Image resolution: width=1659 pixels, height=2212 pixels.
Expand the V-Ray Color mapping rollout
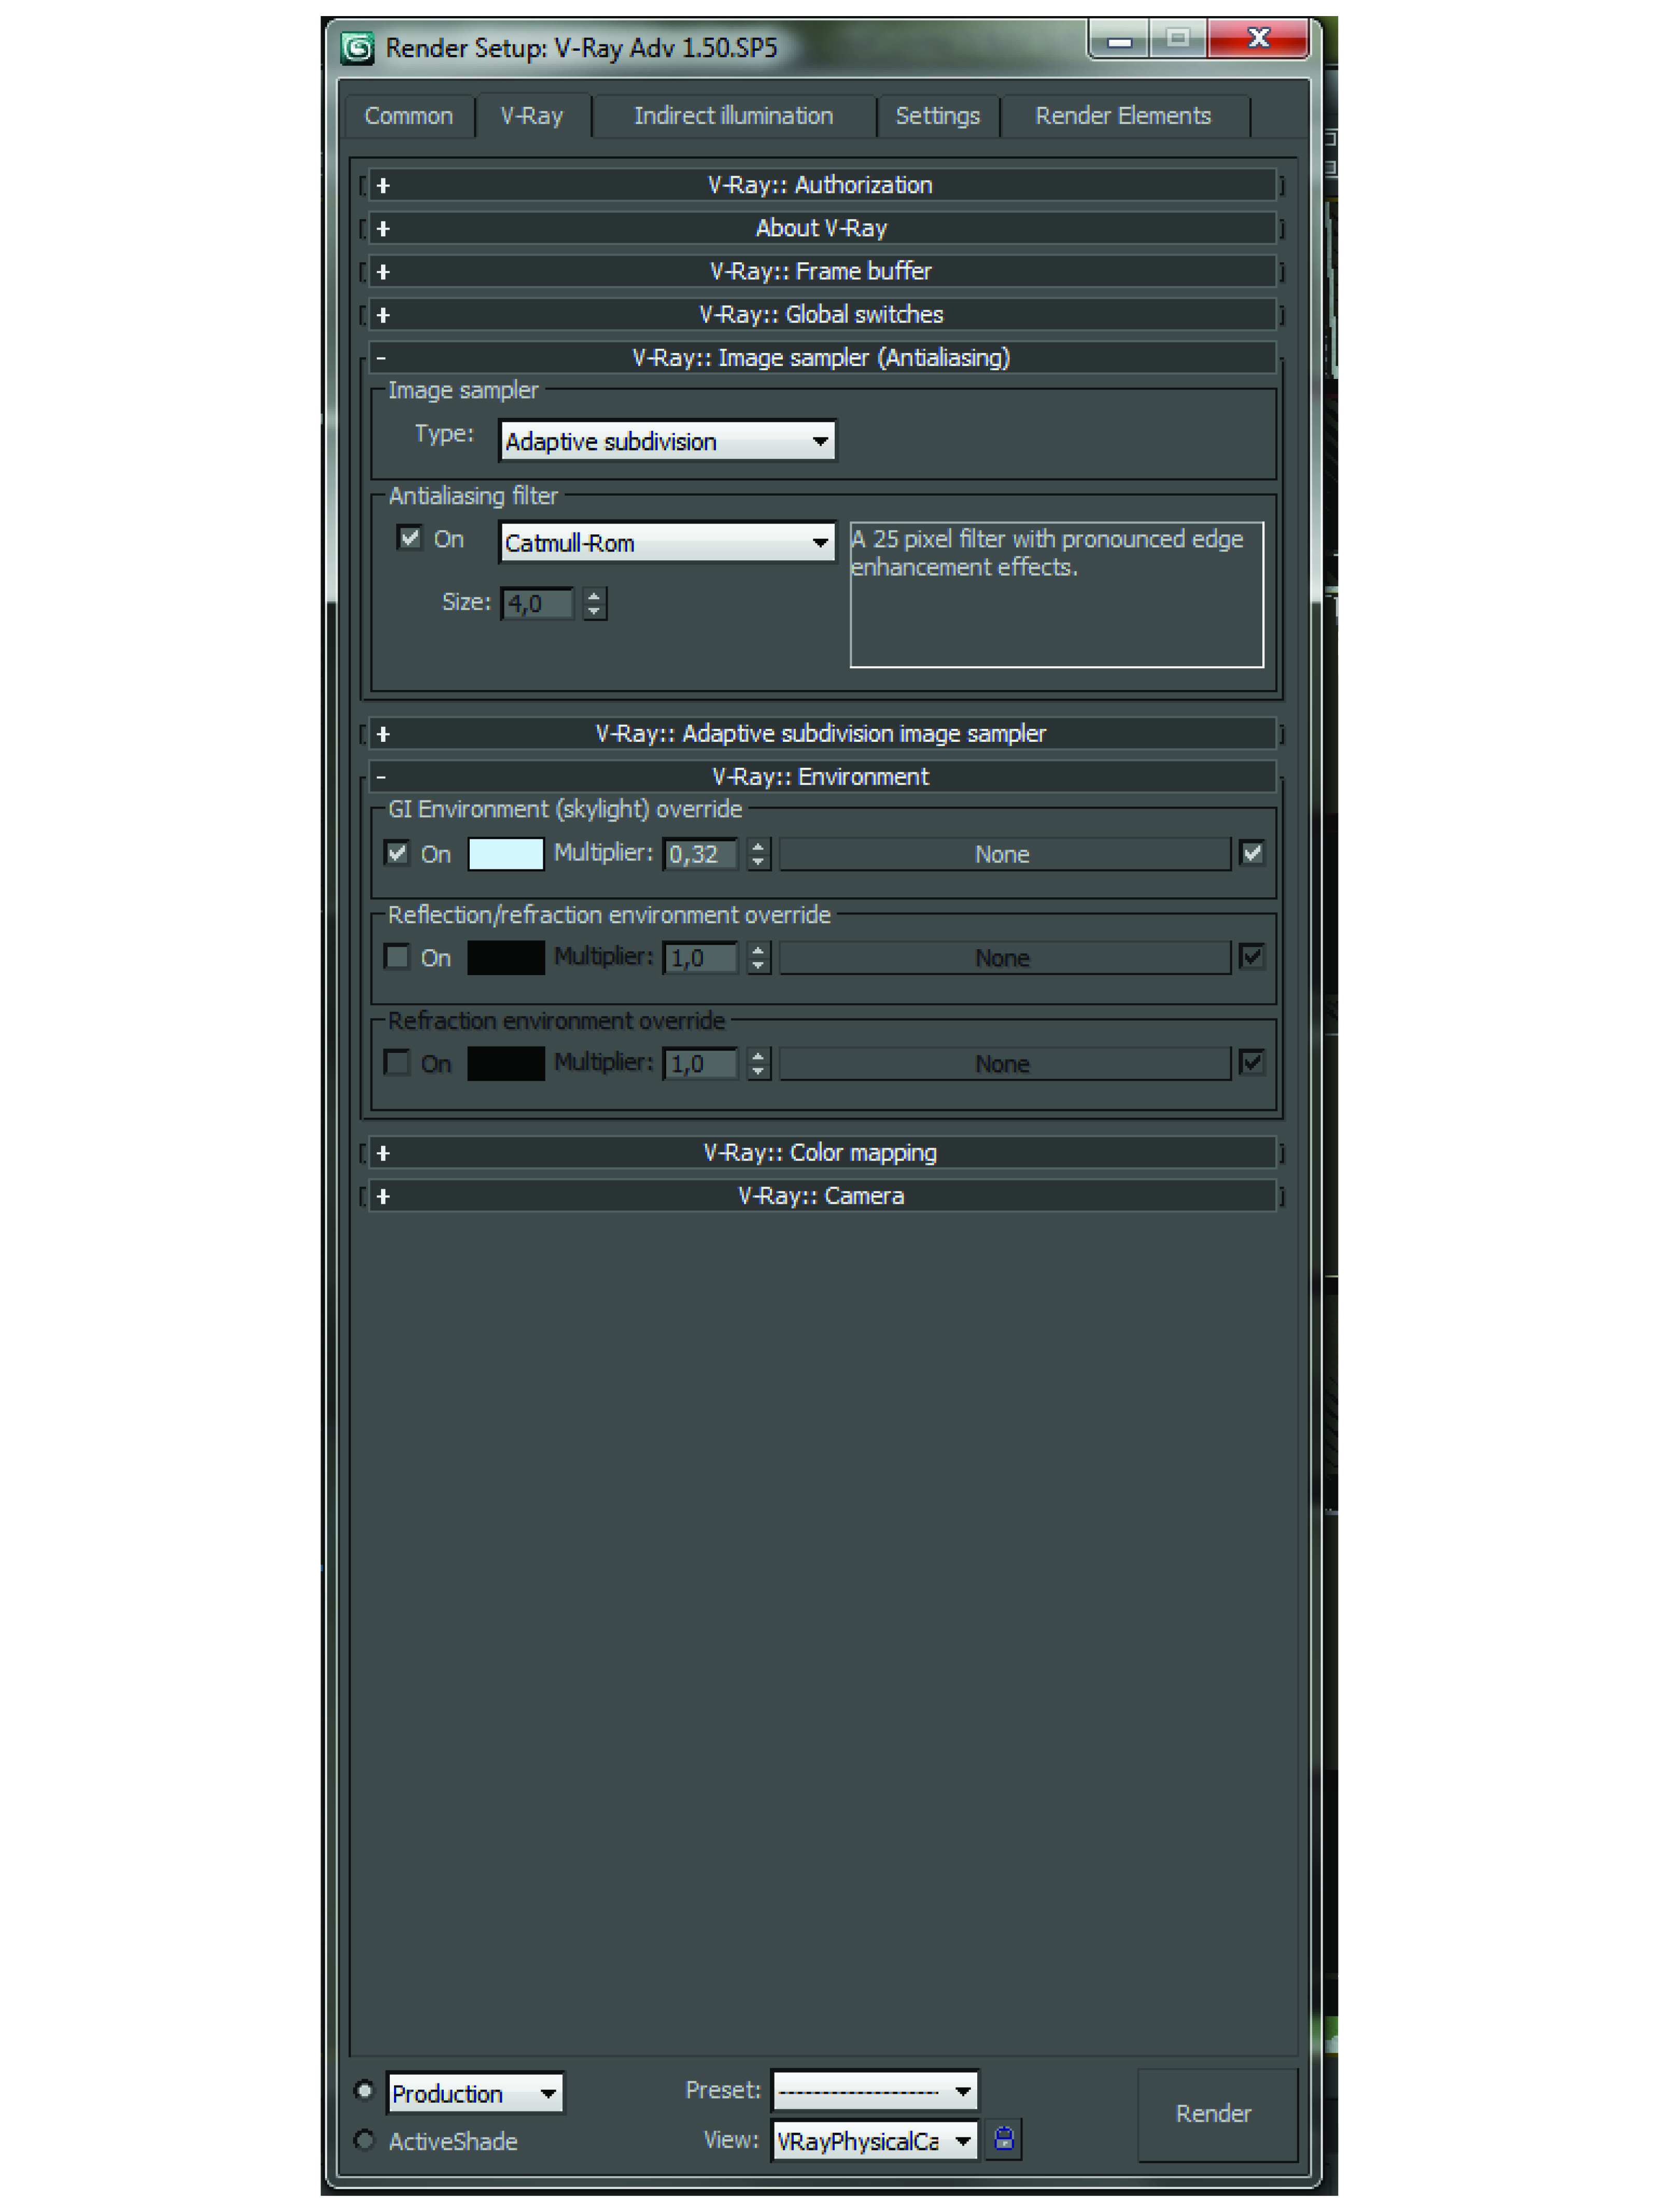[820, 1153]
